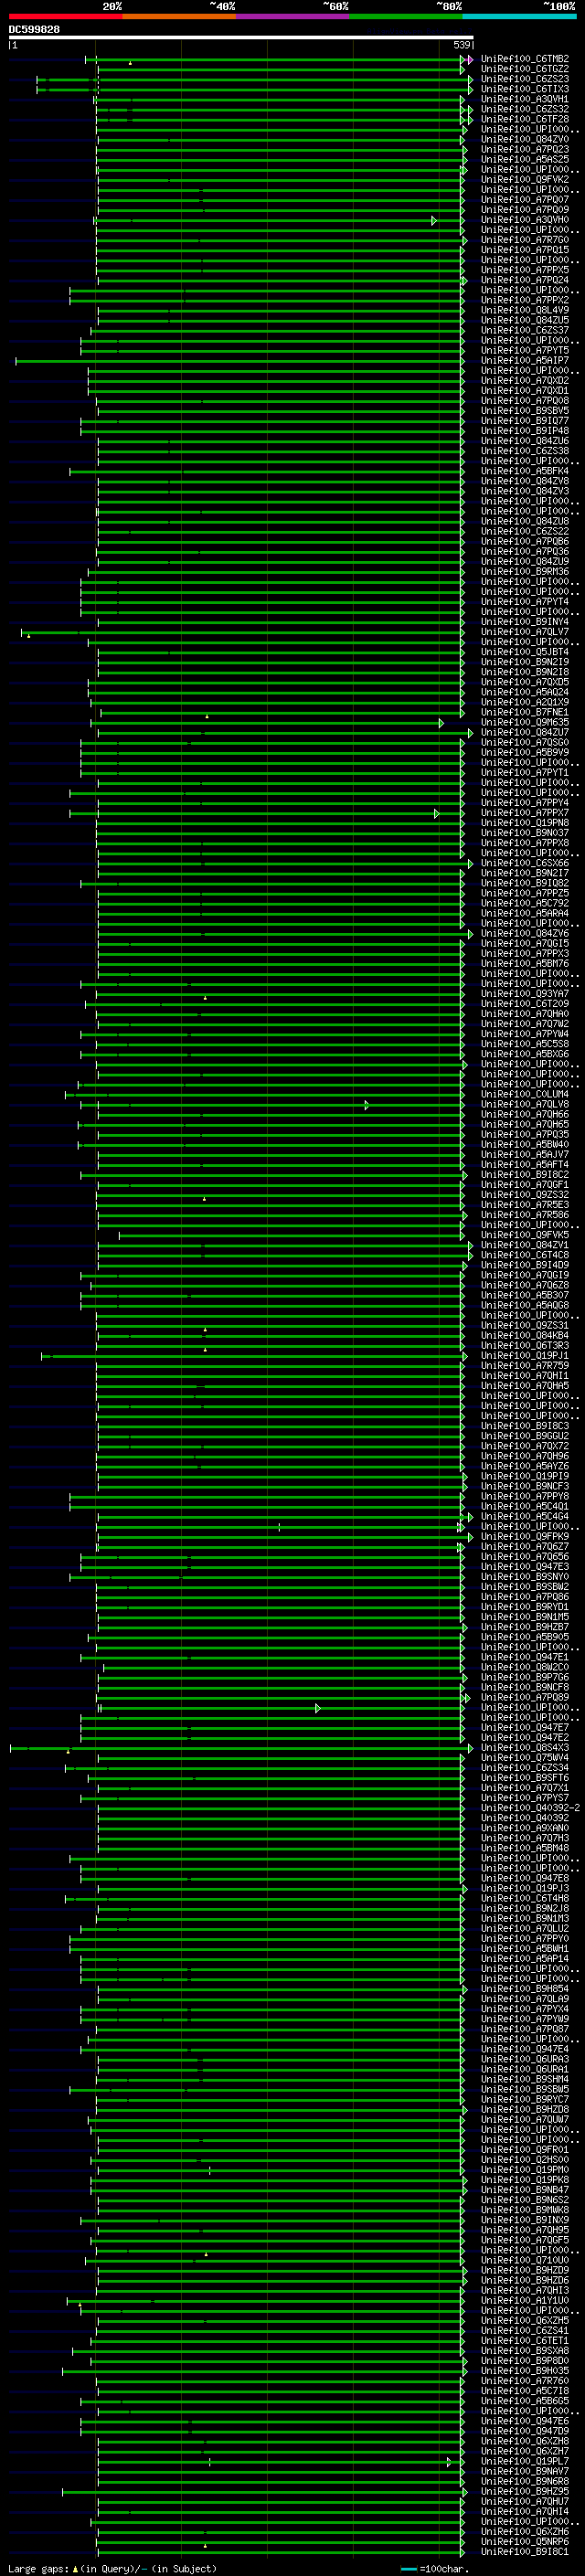Click the green alignment bar for UniRef100_C6ZS23
This screenshot has width=585, height=2576.
254,79
